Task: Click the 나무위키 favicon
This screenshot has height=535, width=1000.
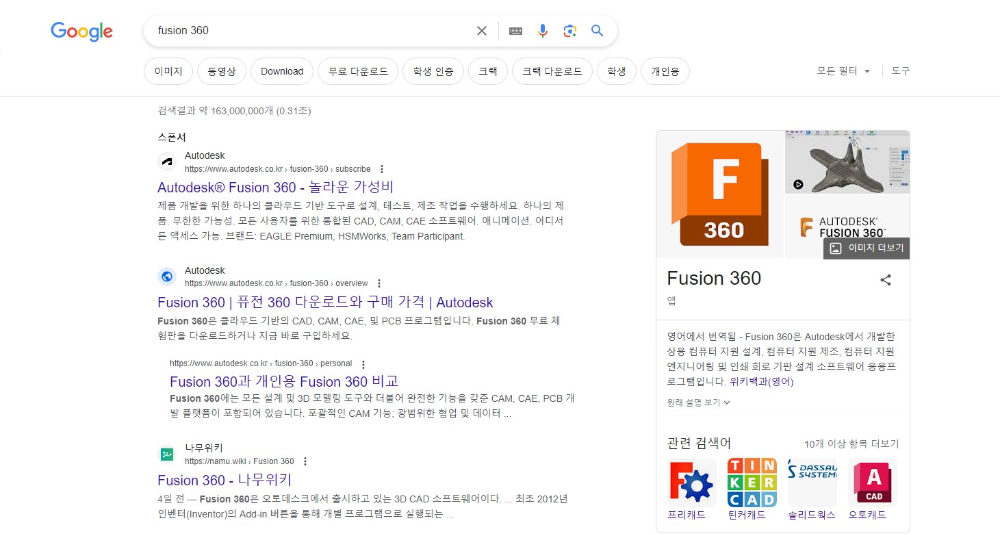Action: tap(167, 454)
